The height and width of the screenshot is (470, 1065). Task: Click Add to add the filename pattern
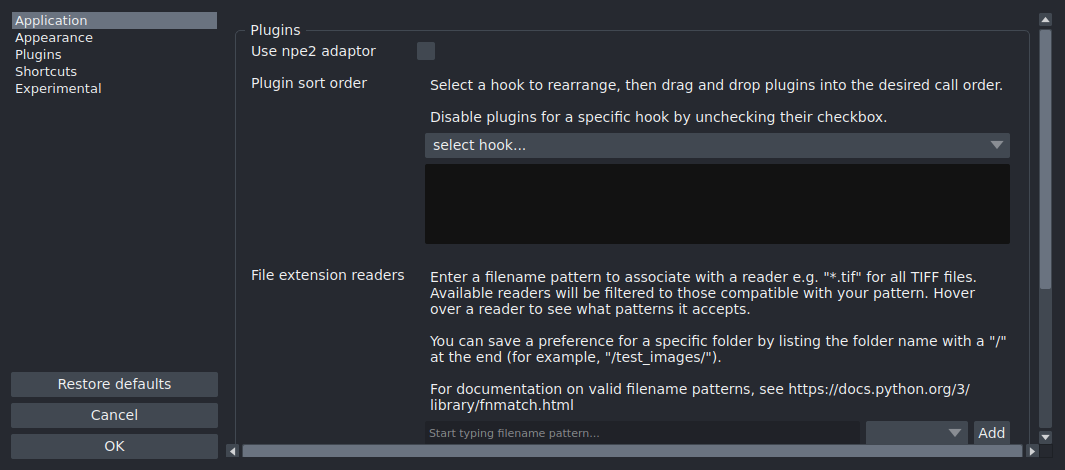991,432
